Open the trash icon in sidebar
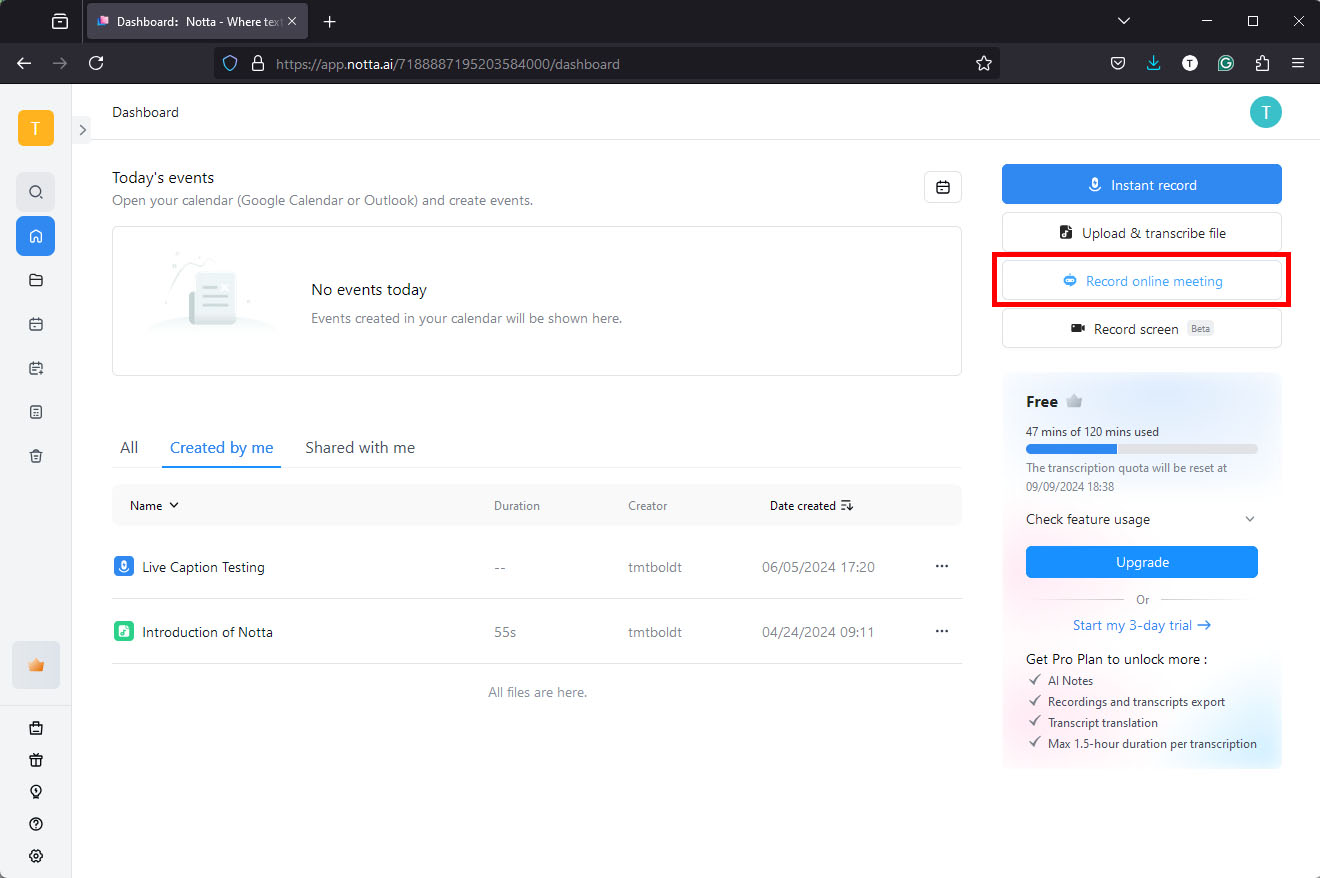The image size is (1320, 878). (36, 456)
